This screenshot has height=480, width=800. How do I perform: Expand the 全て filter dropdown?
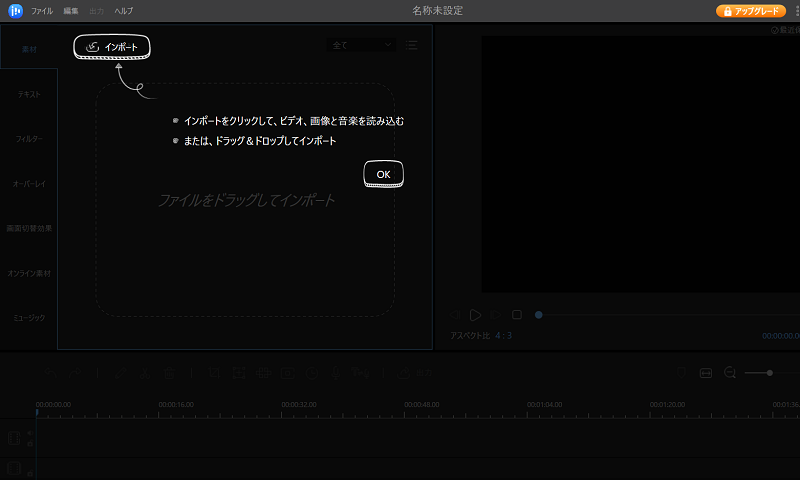(x=361, y=45)
